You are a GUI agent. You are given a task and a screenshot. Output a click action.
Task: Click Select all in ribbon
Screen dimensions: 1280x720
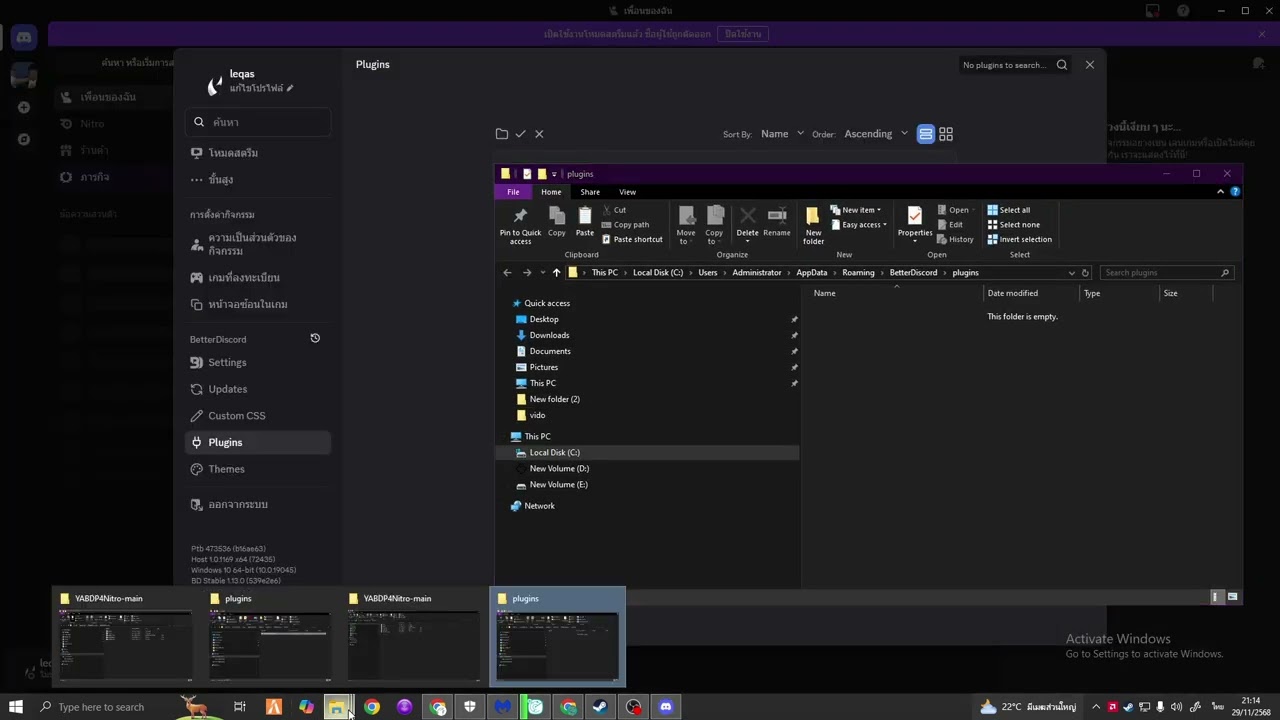pyautogui.click(x=1008, y=210)
